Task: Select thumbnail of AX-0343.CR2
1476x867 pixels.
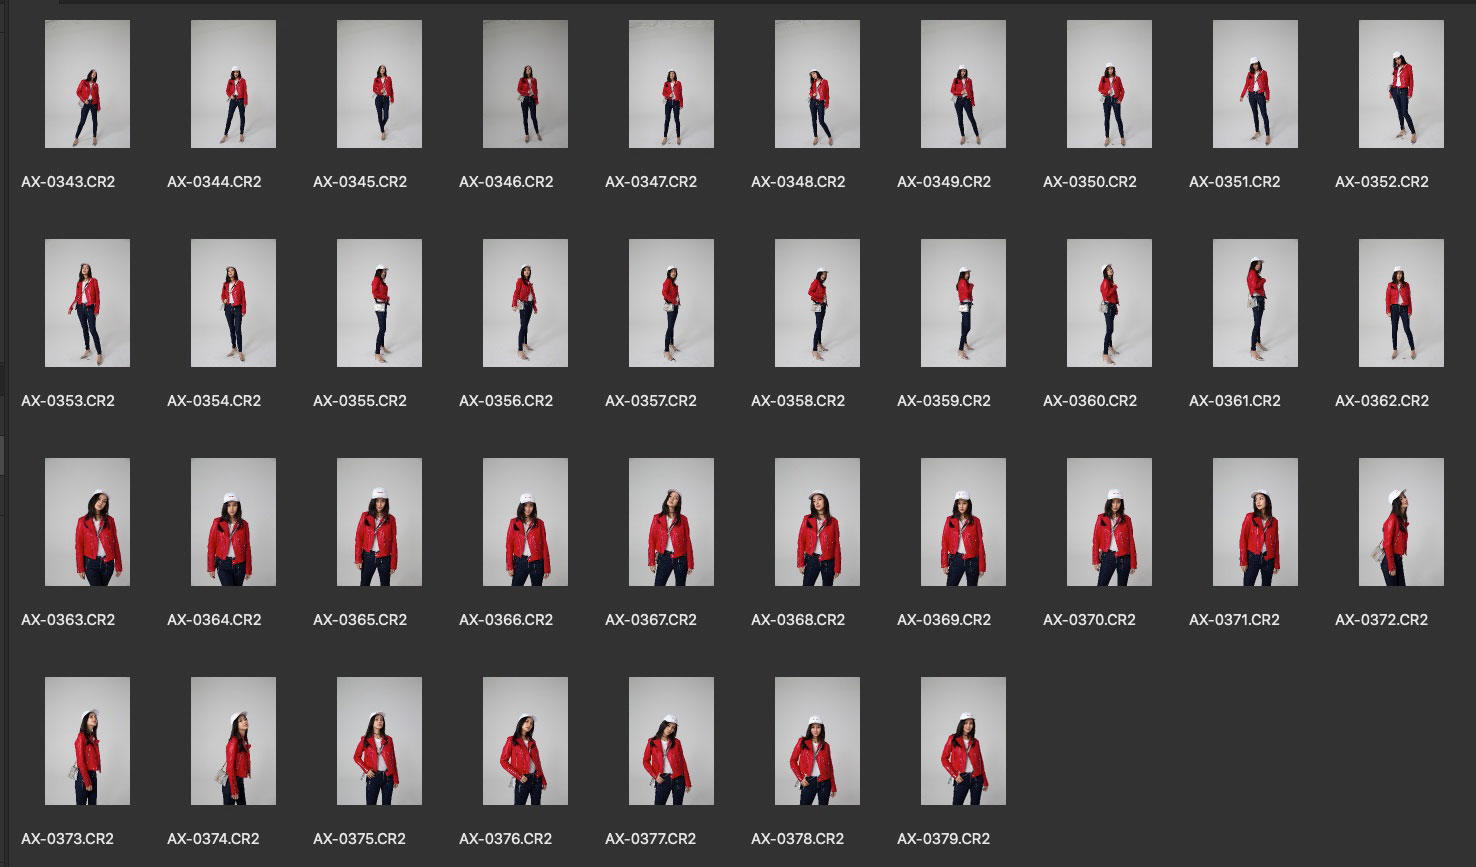Action: (x=87, y=84)
